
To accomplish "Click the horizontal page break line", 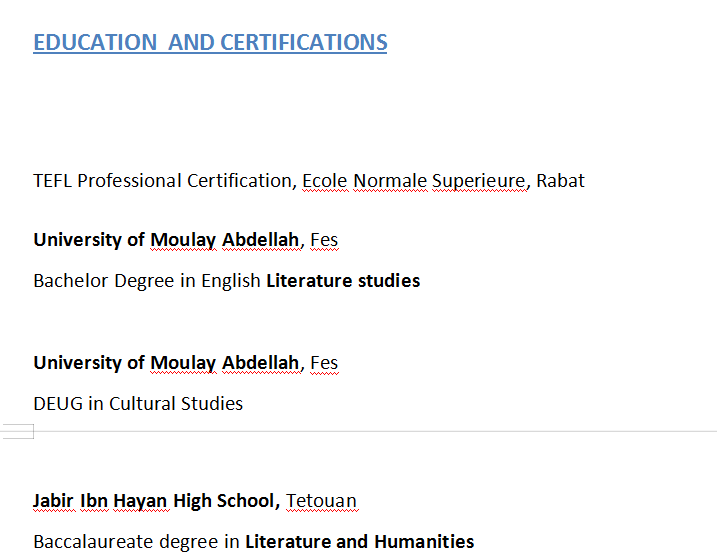I will click(x=380, y=431).
